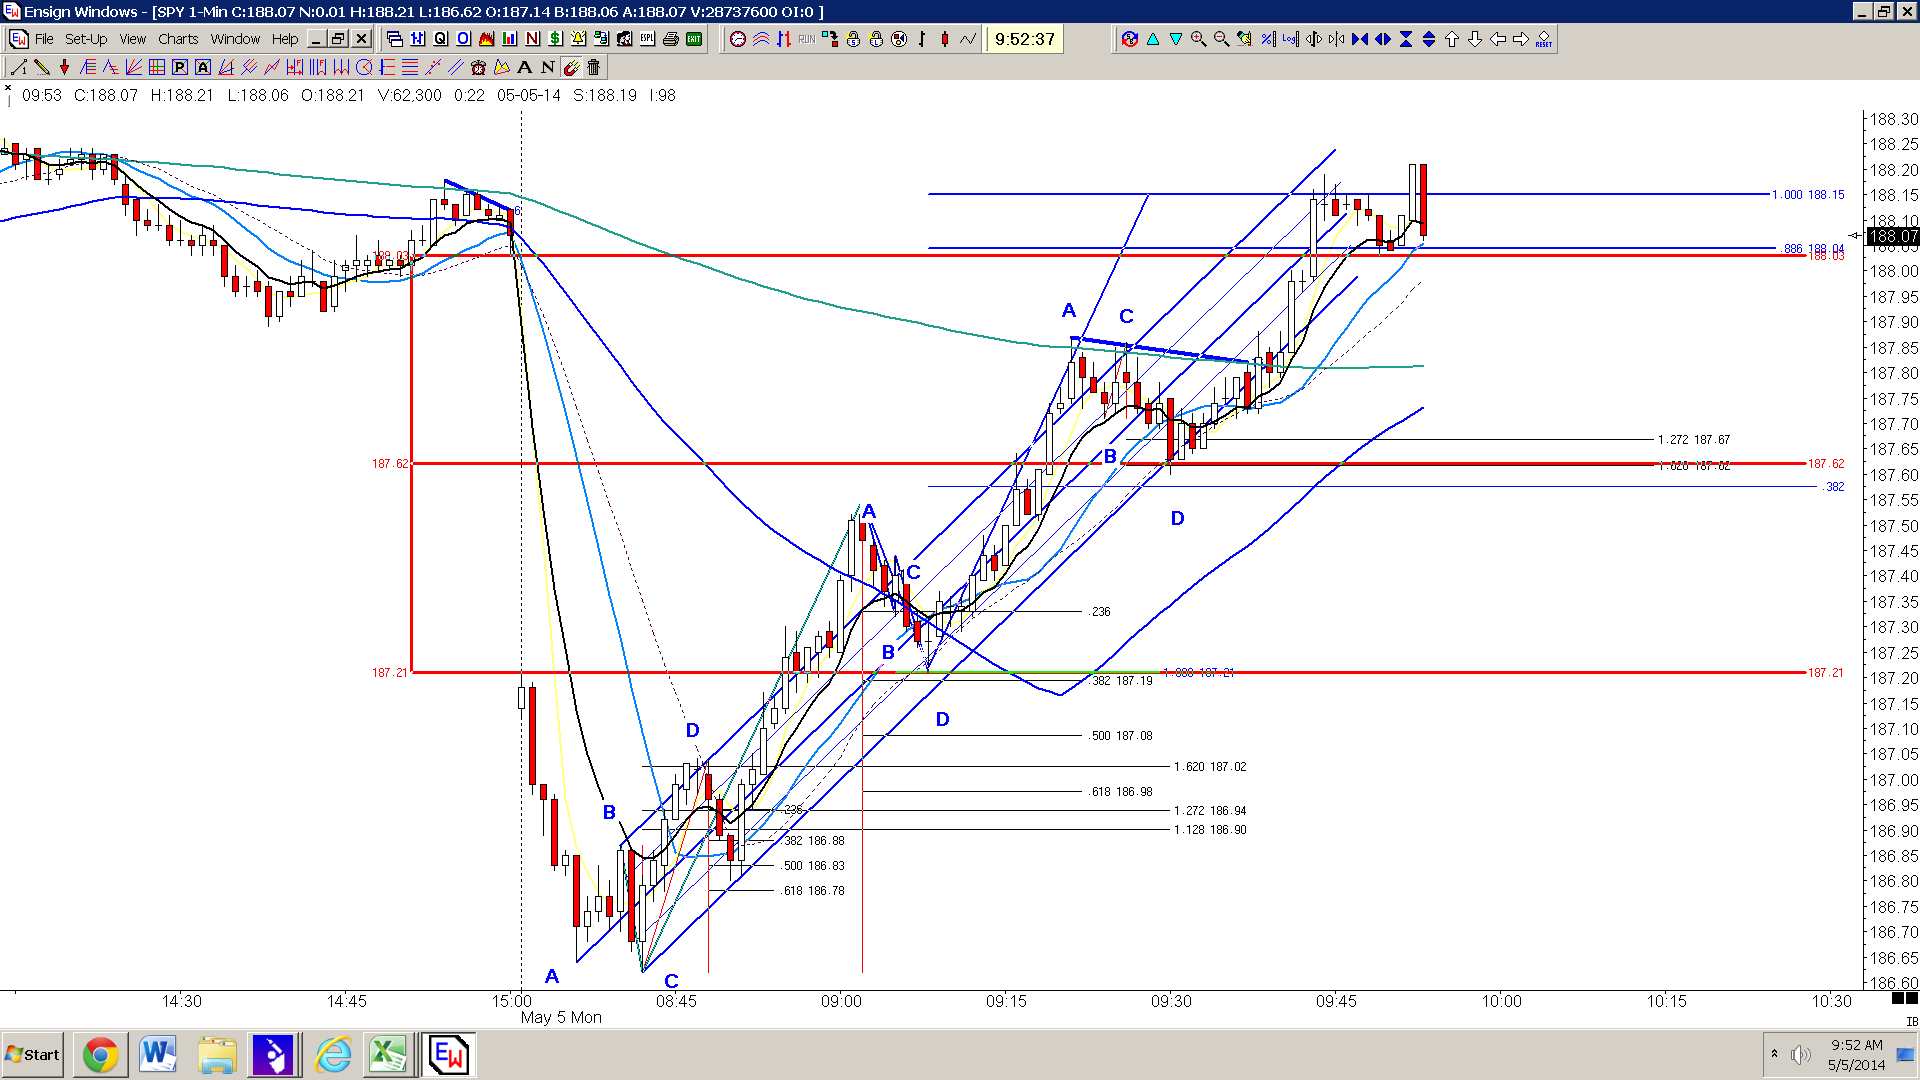Click the printer icon
Viewport: 1920px width, 1080px height.
670,39
